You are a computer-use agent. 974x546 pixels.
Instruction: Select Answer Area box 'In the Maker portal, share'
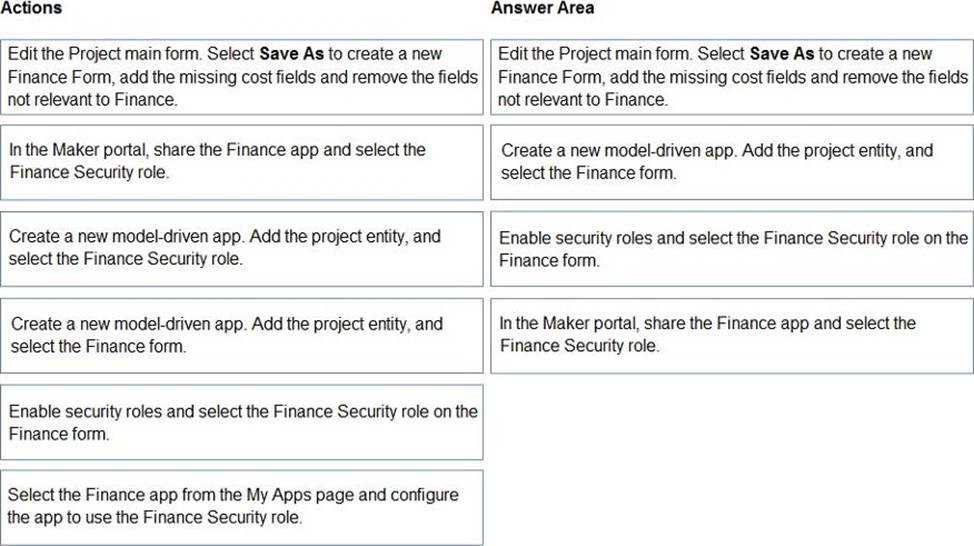731,335
